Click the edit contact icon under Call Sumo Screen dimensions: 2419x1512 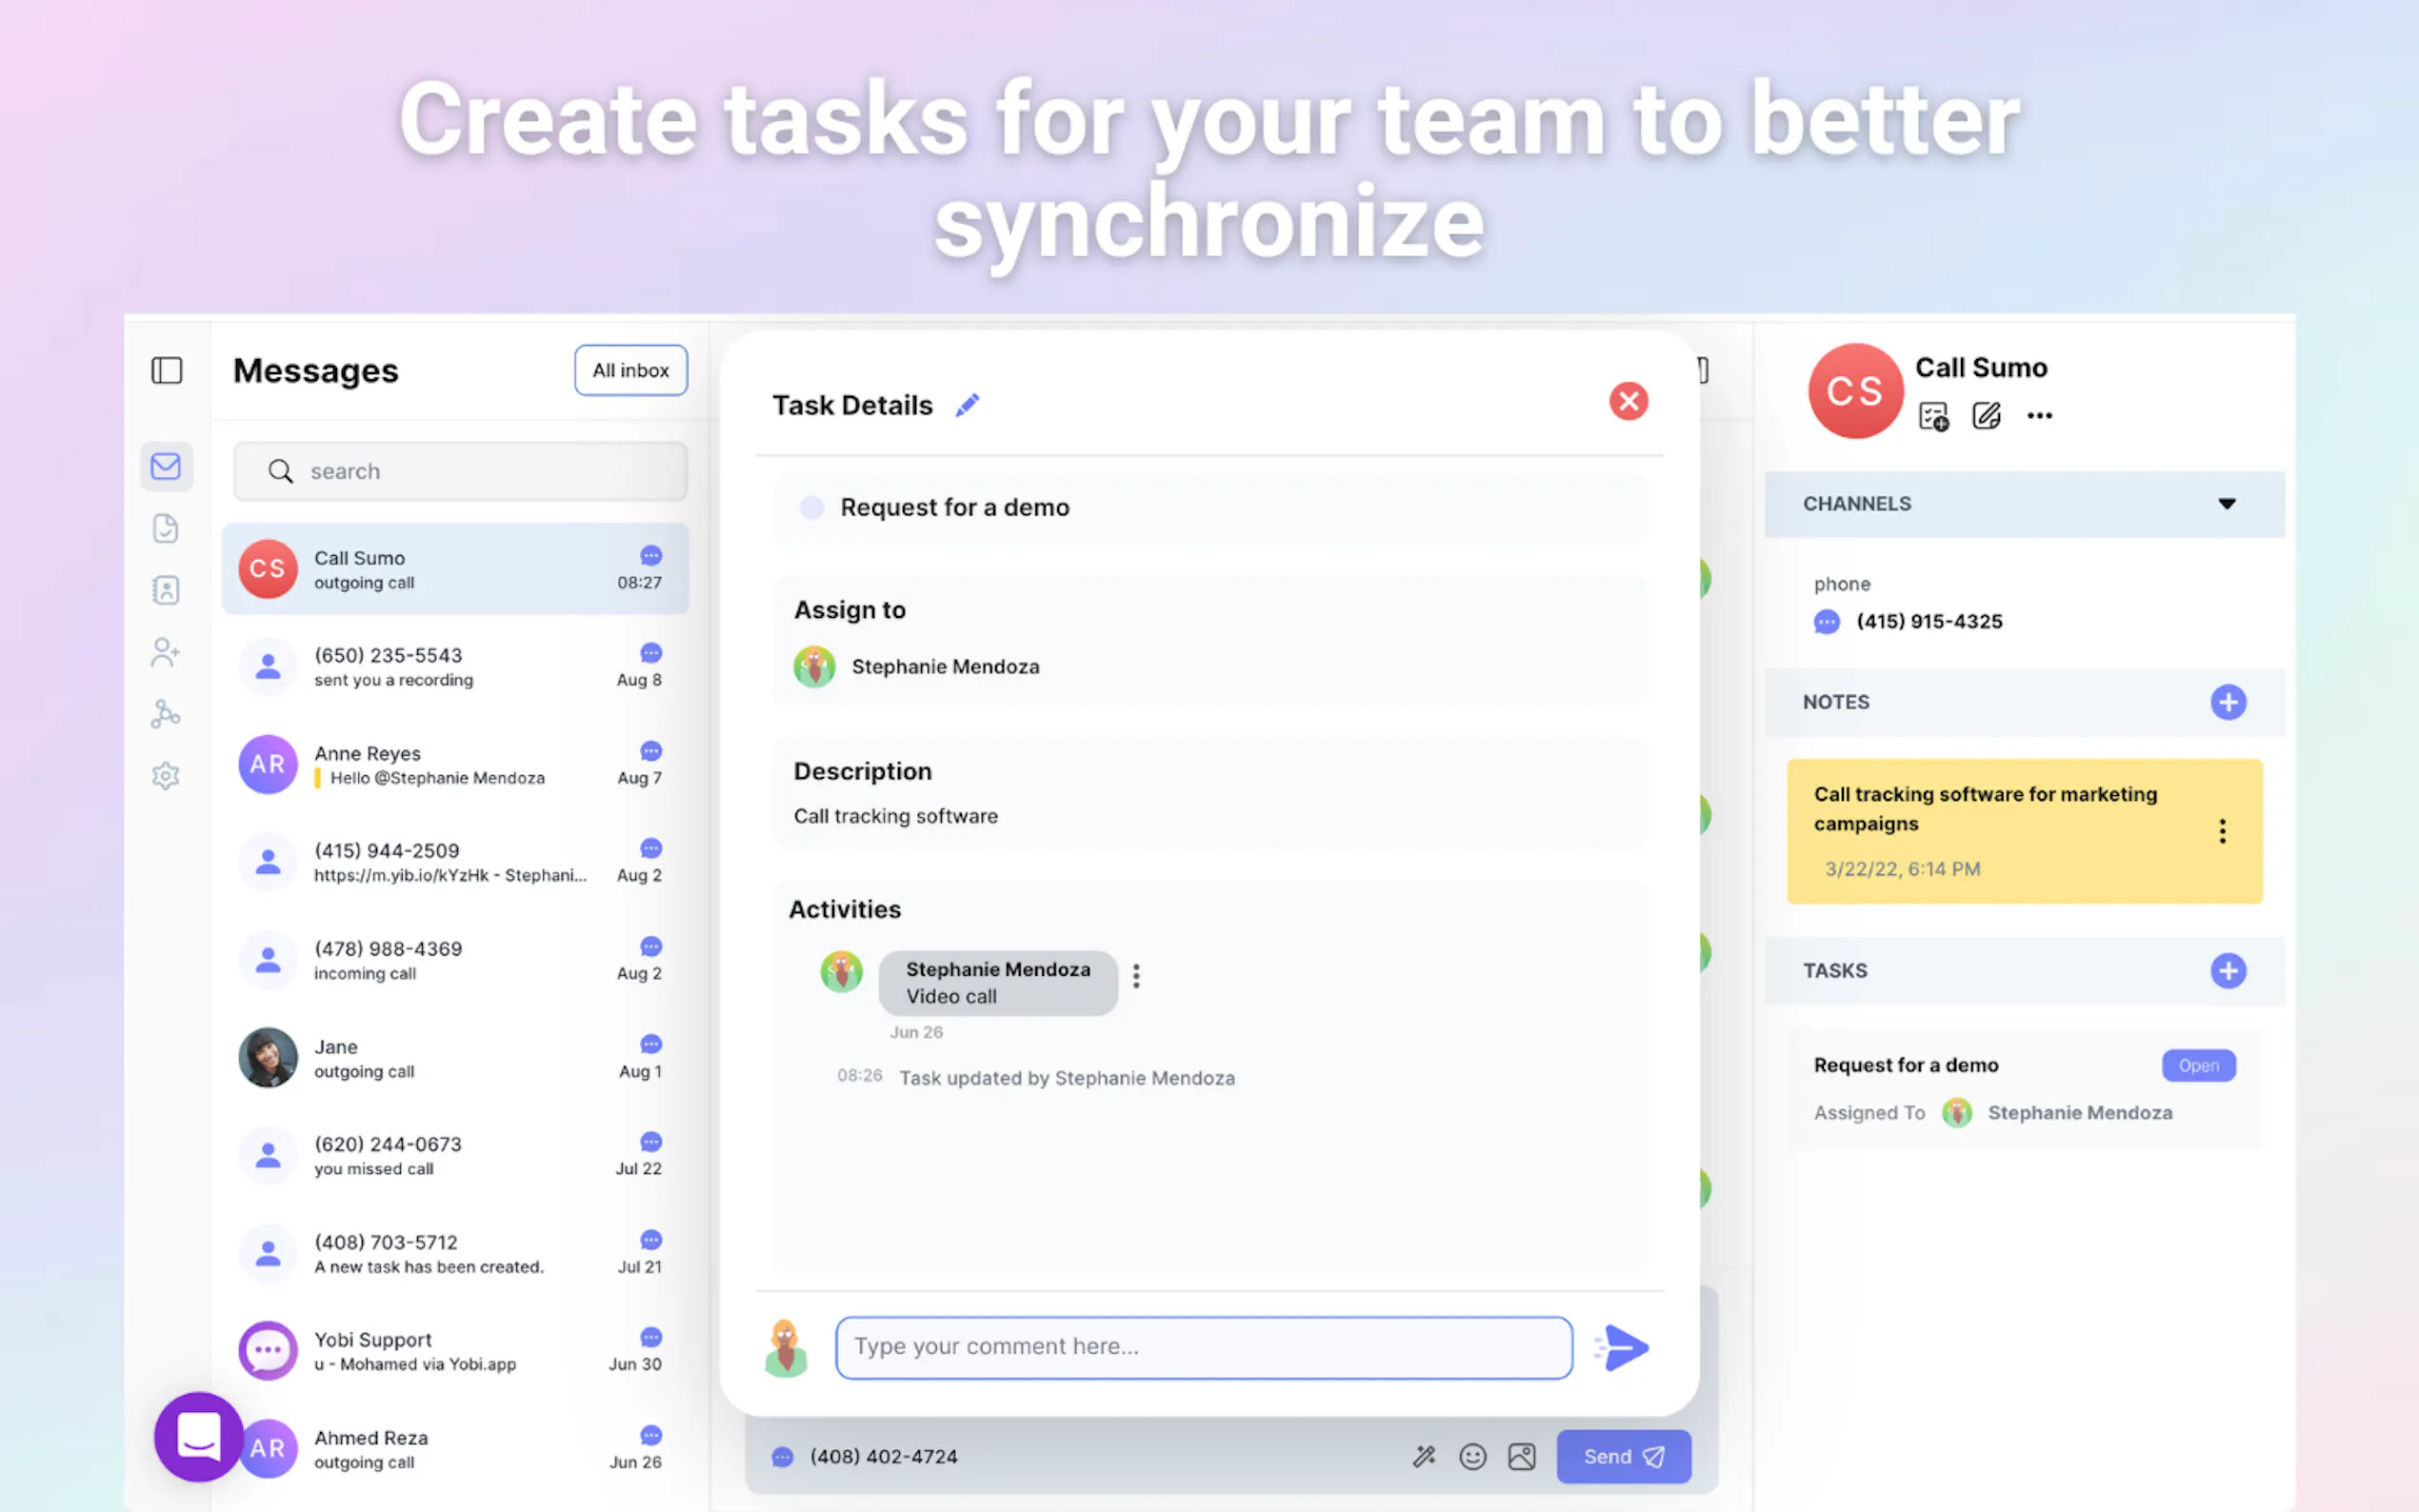1986,416
